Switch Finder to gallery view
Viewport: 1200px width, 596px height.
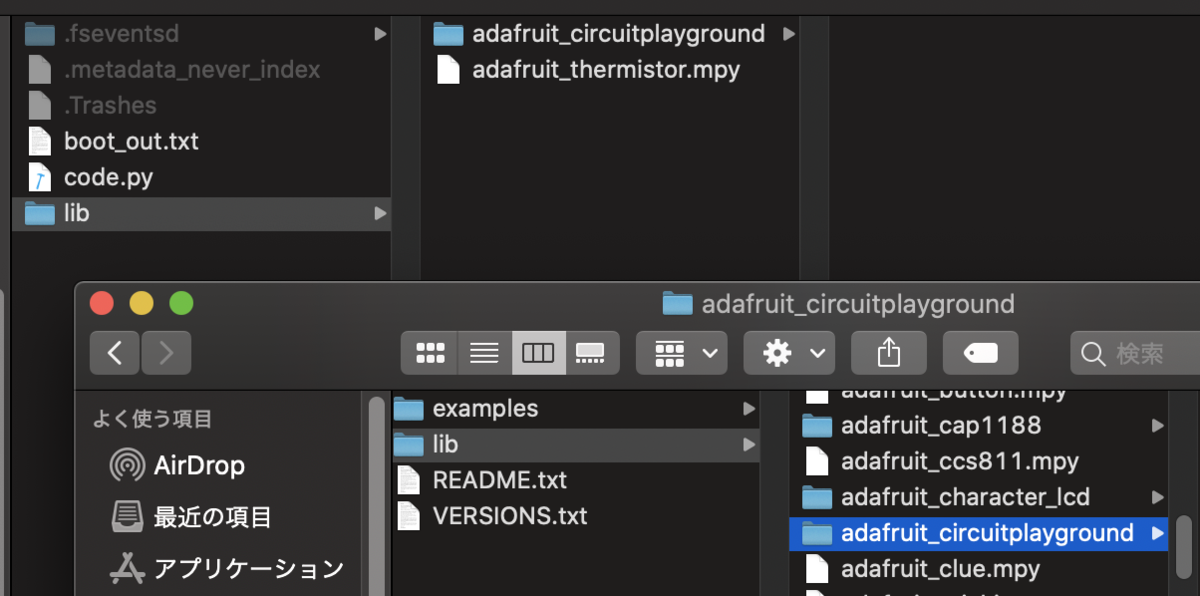(592, 353)
